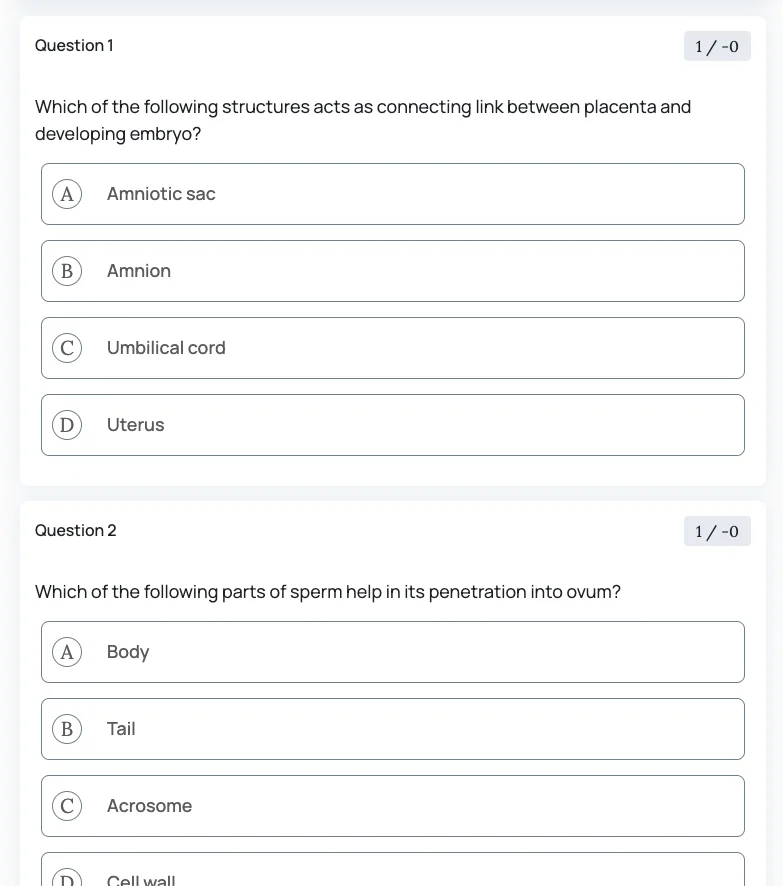Pick the Umbilical cord answer text
Screen dimensions: 783x886
(166, 348)
